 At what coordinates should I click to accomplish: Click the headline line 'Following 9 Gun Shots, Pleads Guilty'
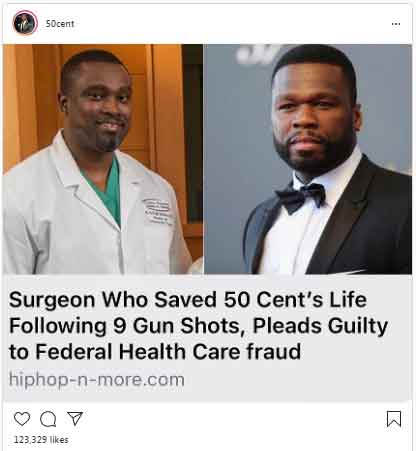tap(198, 326)
